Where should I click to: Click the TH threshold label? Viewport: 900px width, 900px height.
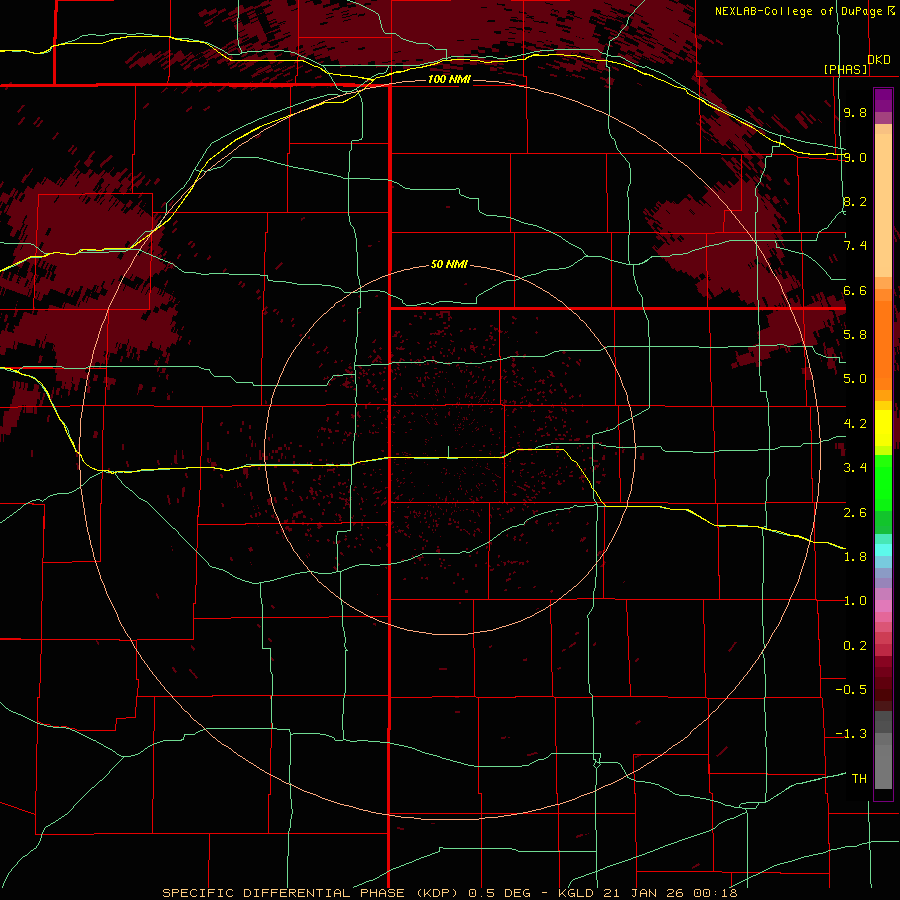pyautogui.click(x=859, y=778)
